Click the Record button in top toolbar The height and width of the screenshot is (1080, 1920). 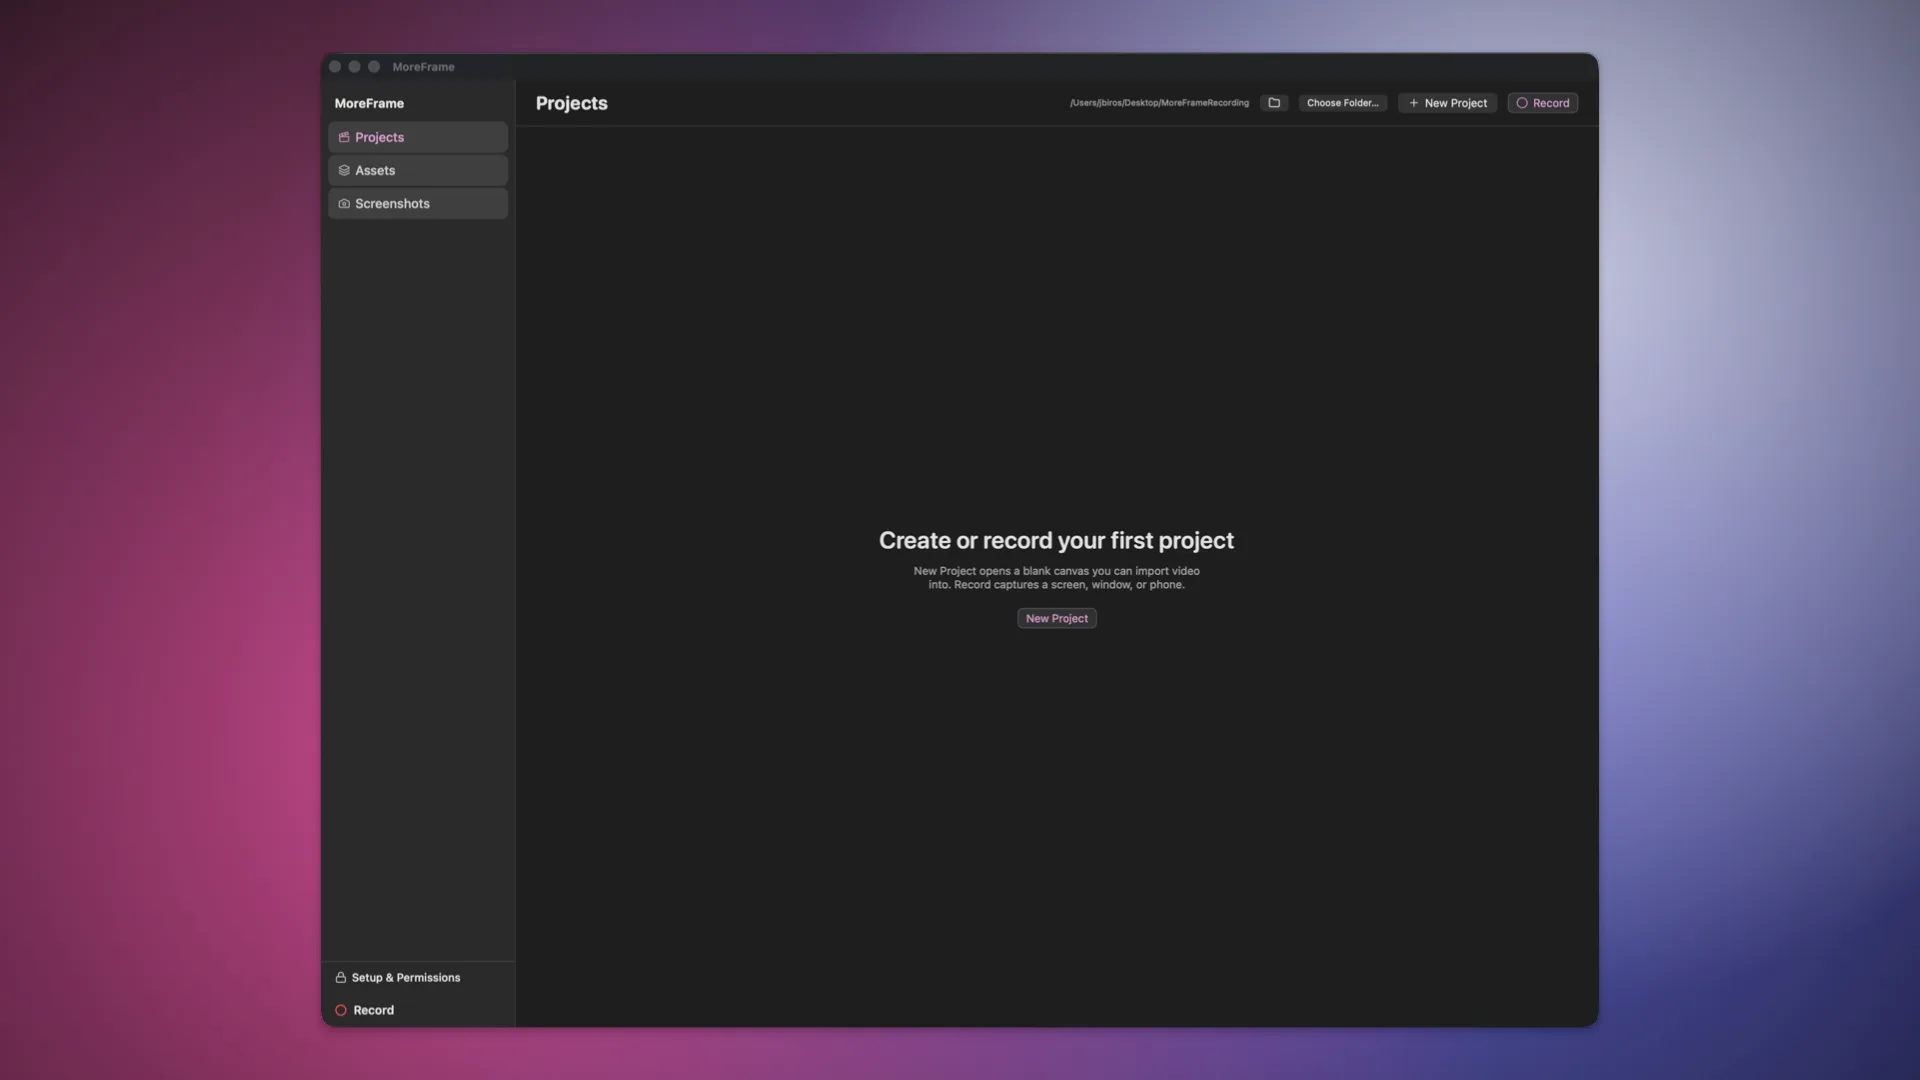pyautogui.click(x=1542, y=103)
